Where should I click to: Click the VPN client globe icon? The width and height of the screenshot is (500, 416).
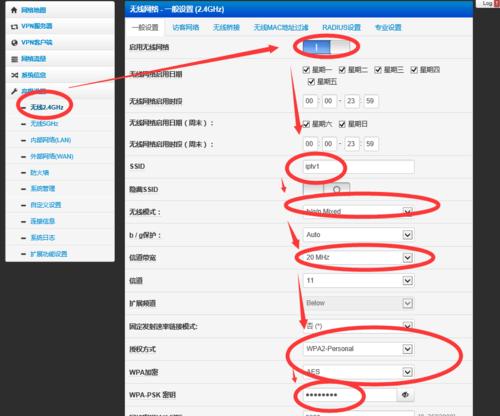coord(14,43)
